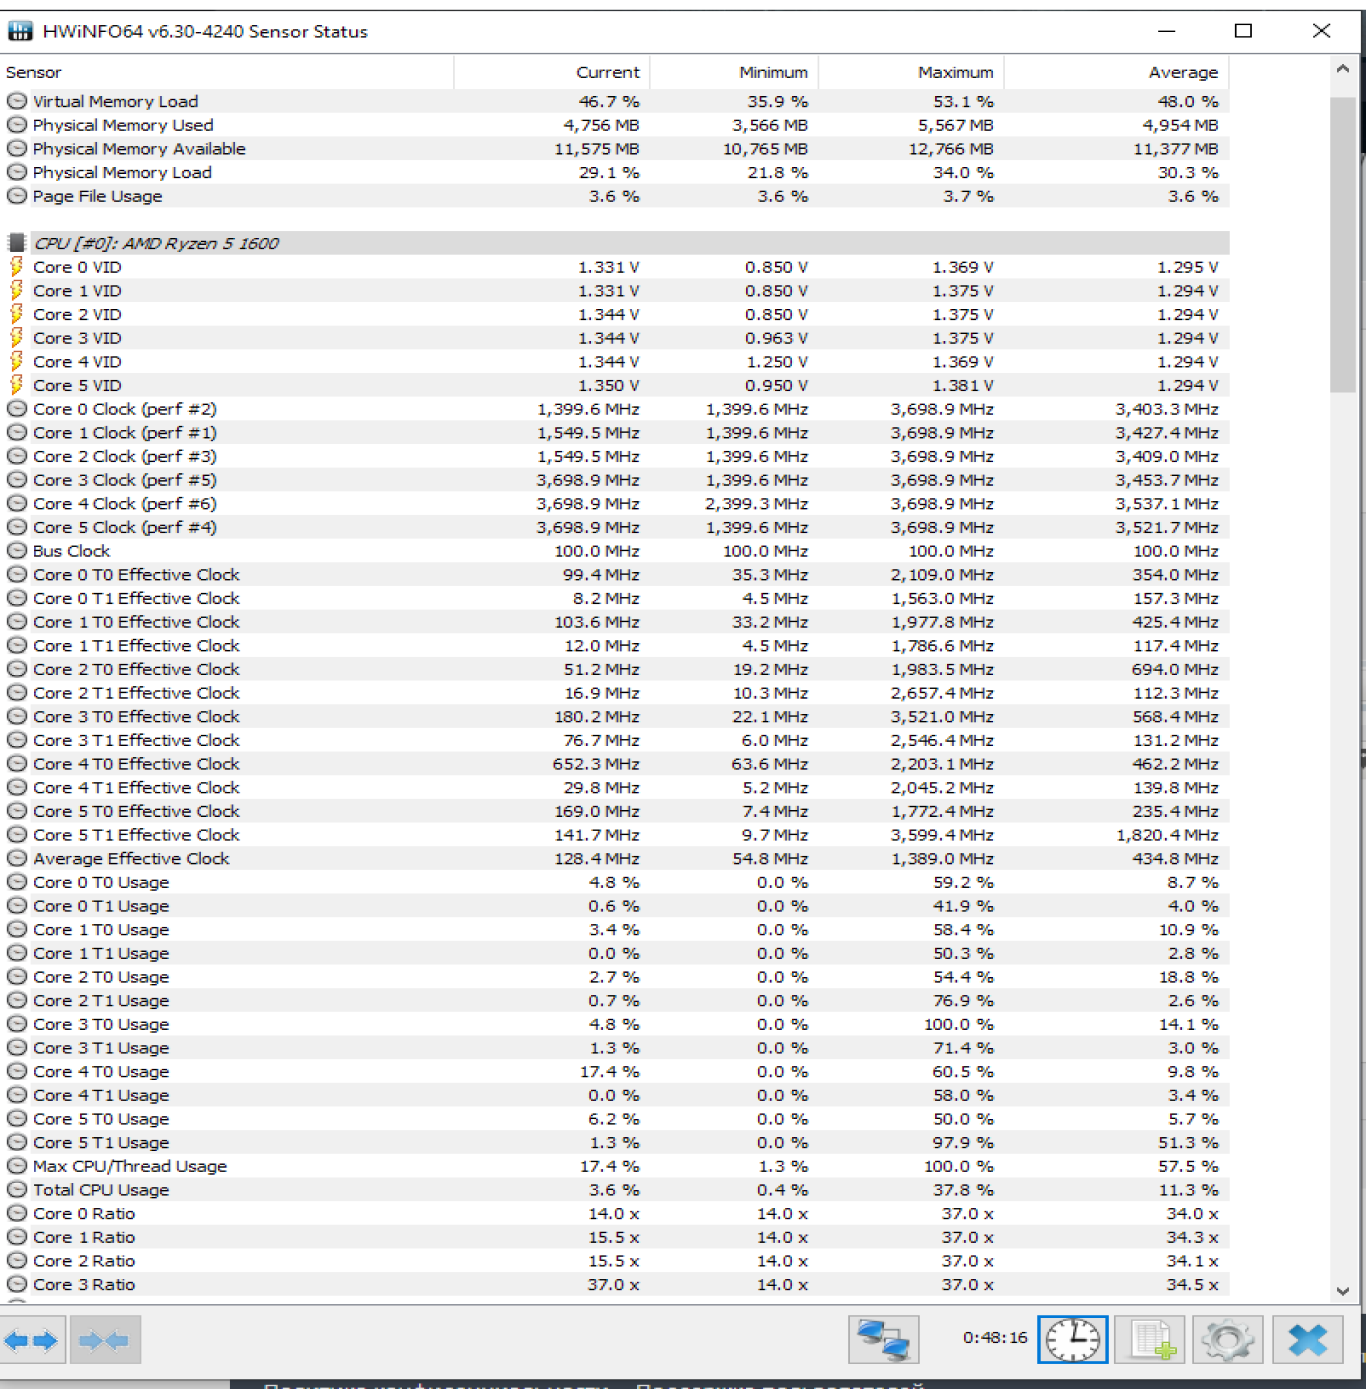Select the Core 2 T1 Usage row label

coord(101,1000)
